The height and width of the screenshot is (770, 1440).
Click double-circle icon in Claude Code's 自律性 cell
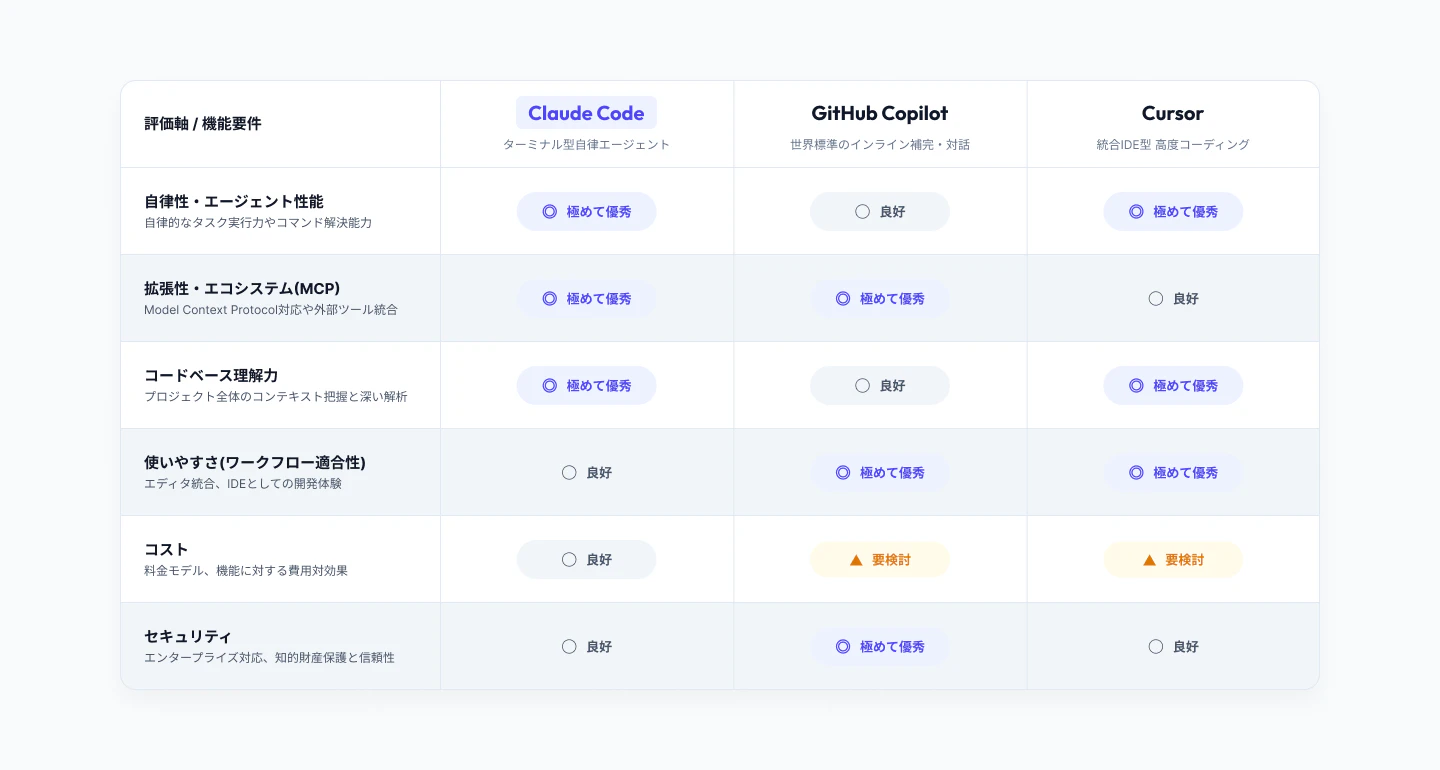549,212
